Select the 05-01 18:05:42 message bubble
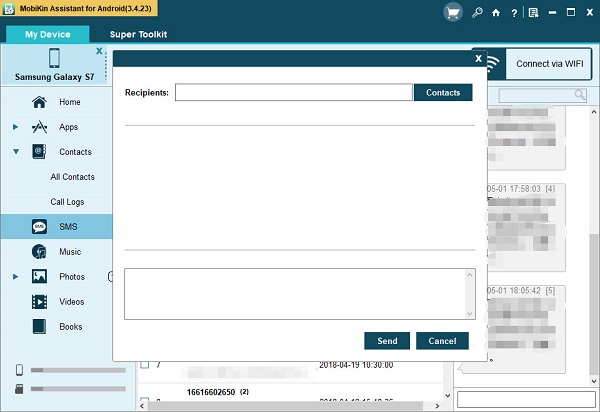The width and height of the screenshot is (600, 412). tap(526, 329)
